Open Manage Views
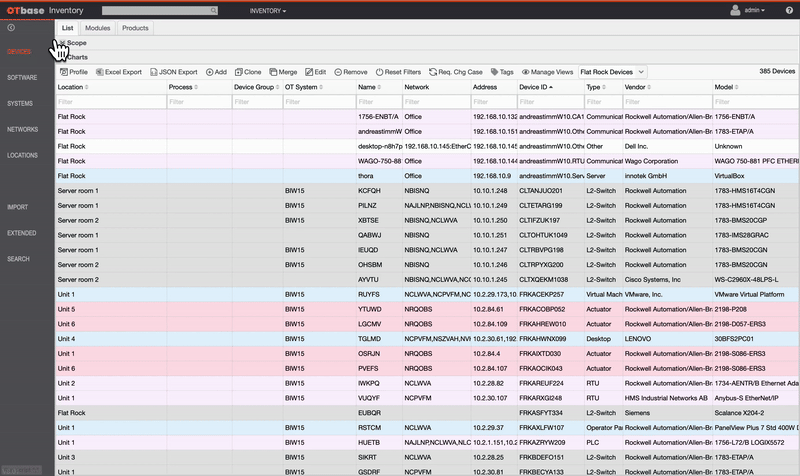 [547, 72]
